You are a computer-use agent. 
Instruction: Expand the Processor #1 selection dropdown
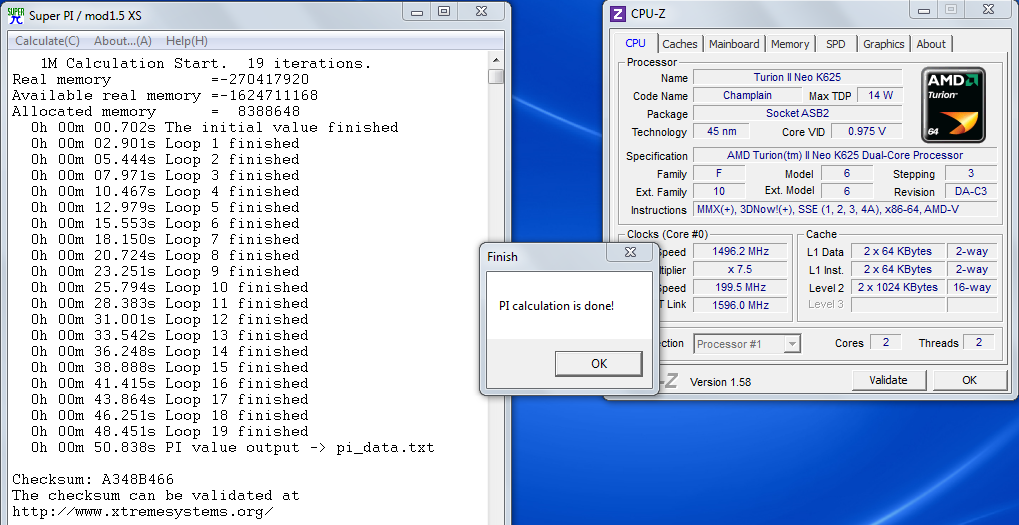[x=792, y=344]
